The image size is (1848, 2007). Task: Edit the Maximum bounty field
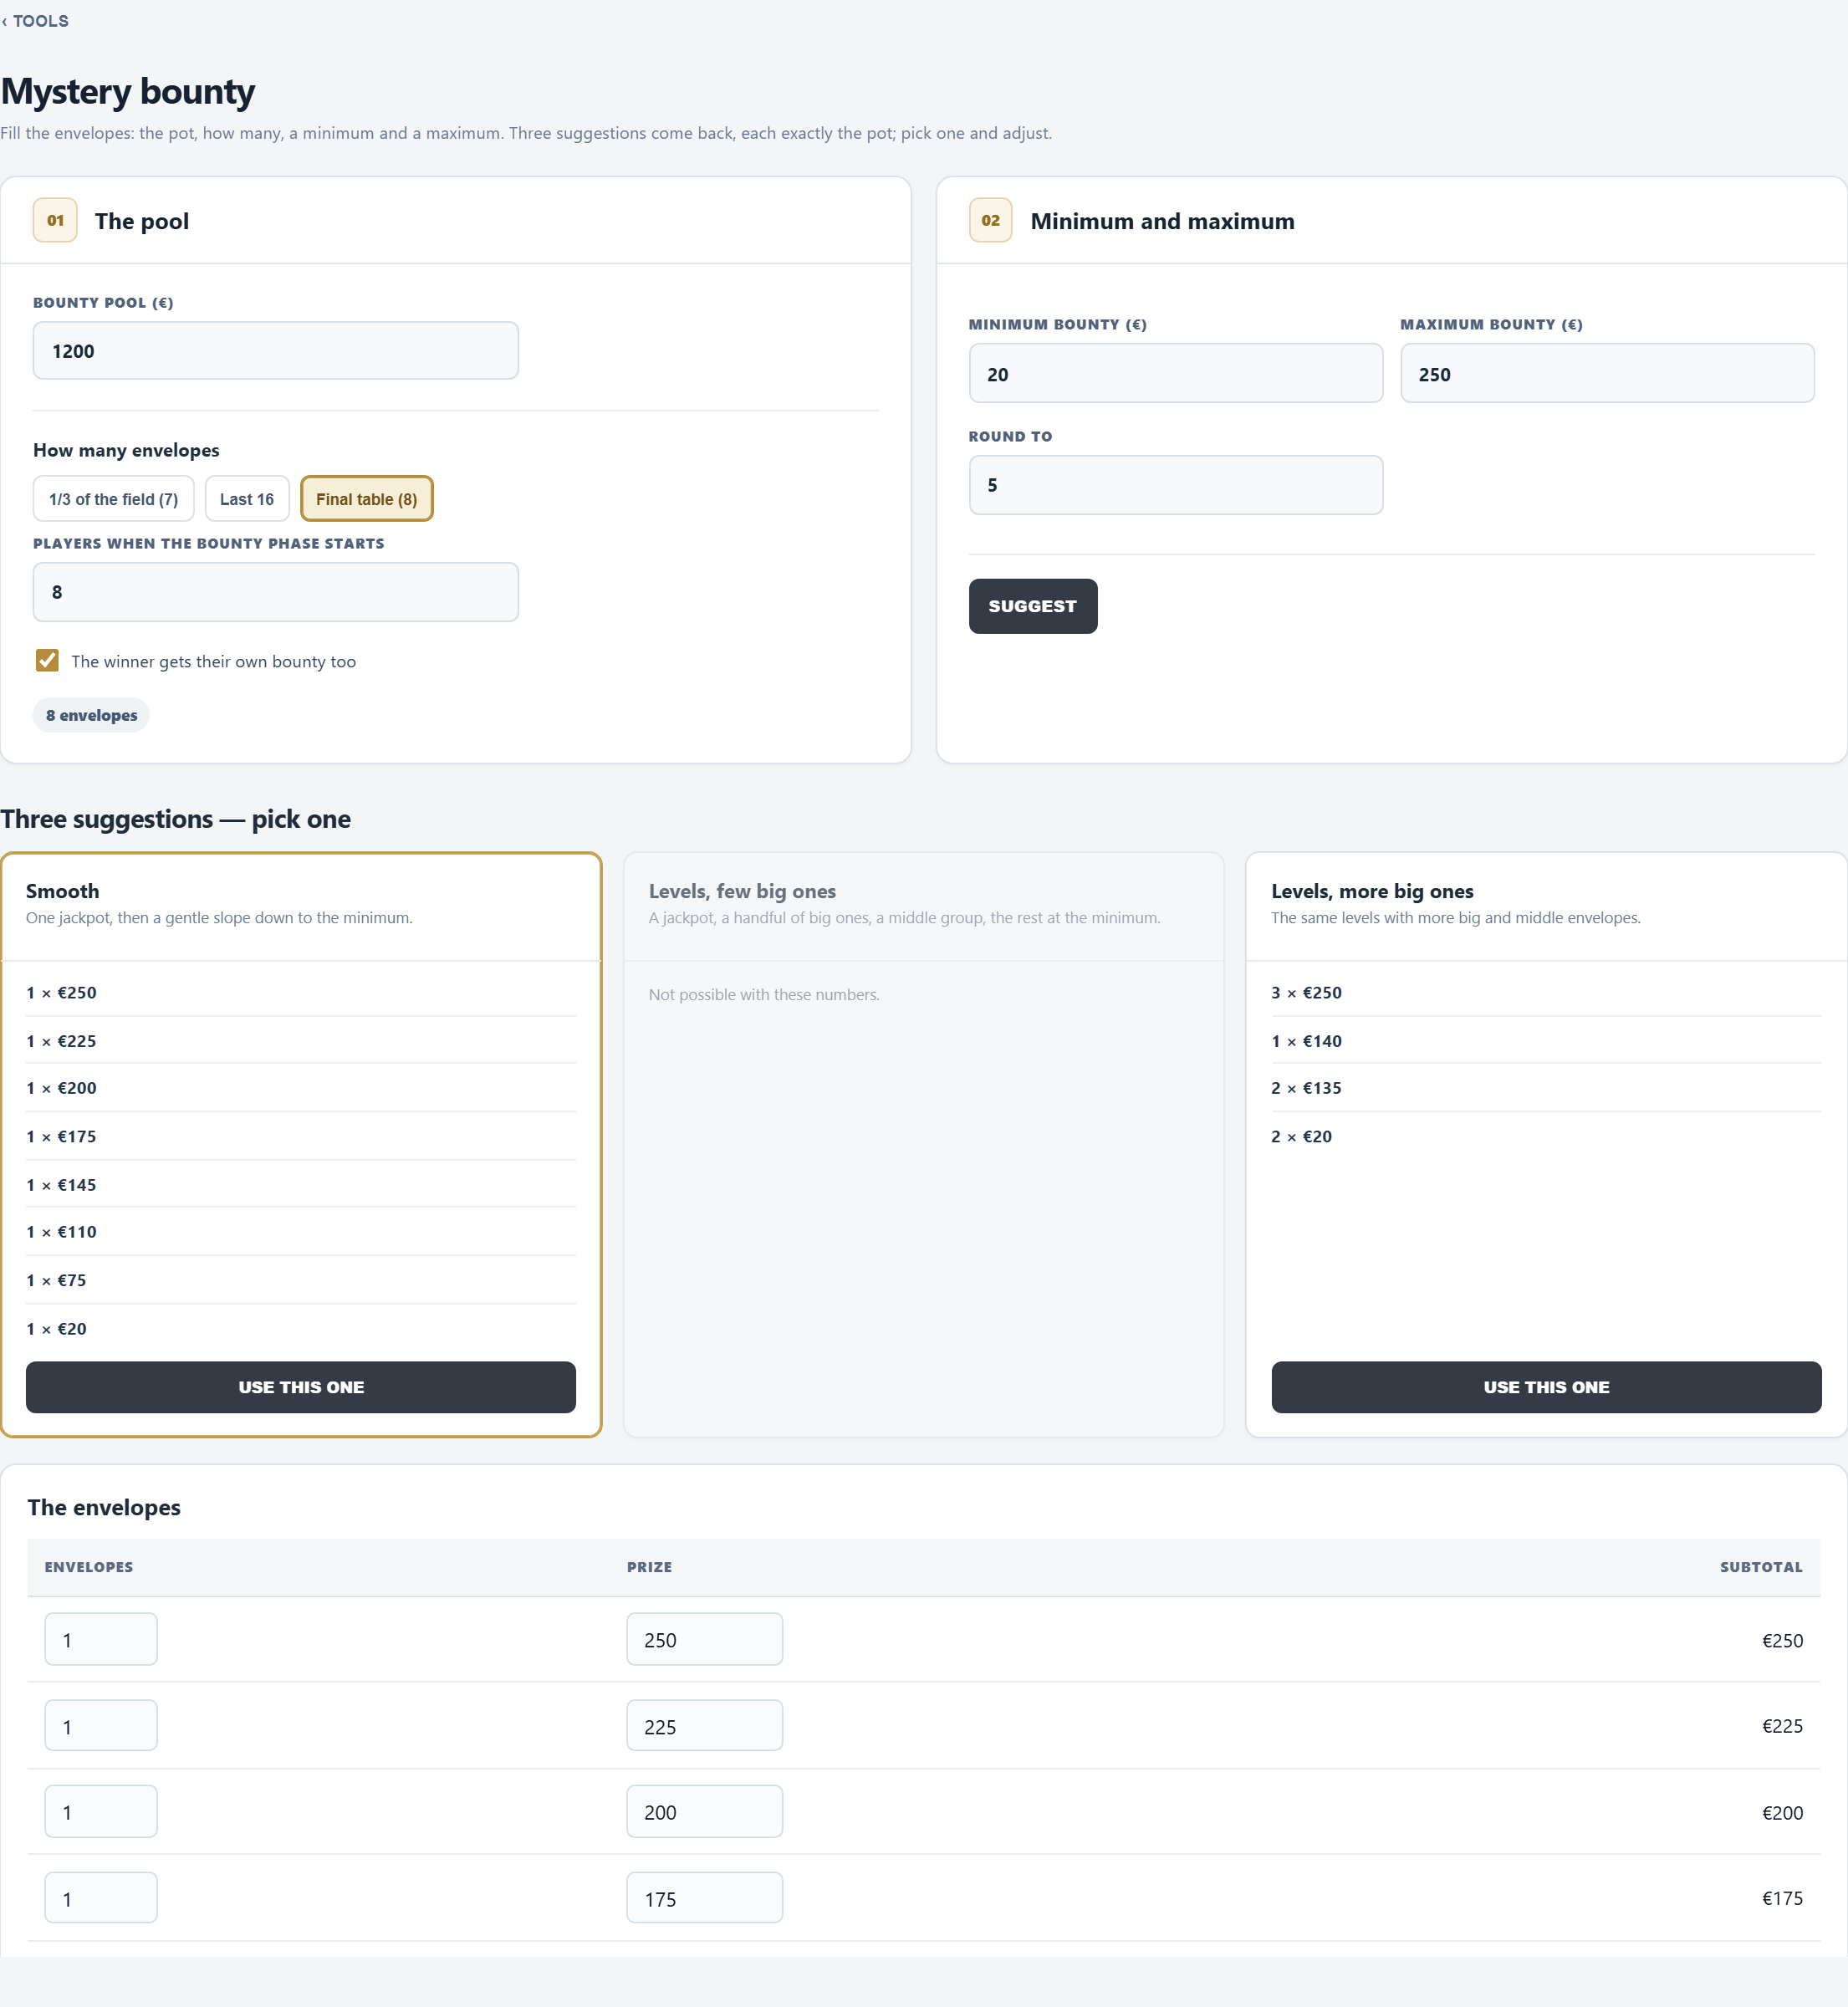tap(1607, 374)
